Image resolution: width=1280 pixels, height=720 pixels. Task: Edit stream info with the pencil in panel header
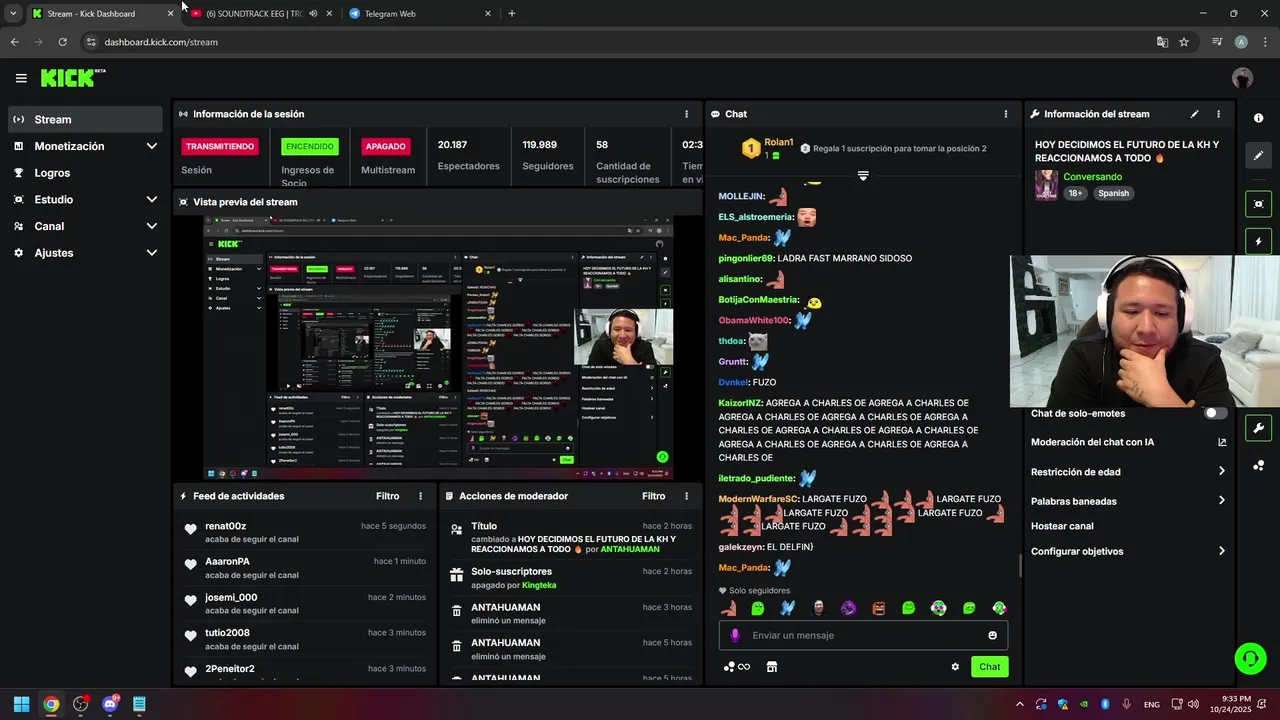click(1194, 114)
